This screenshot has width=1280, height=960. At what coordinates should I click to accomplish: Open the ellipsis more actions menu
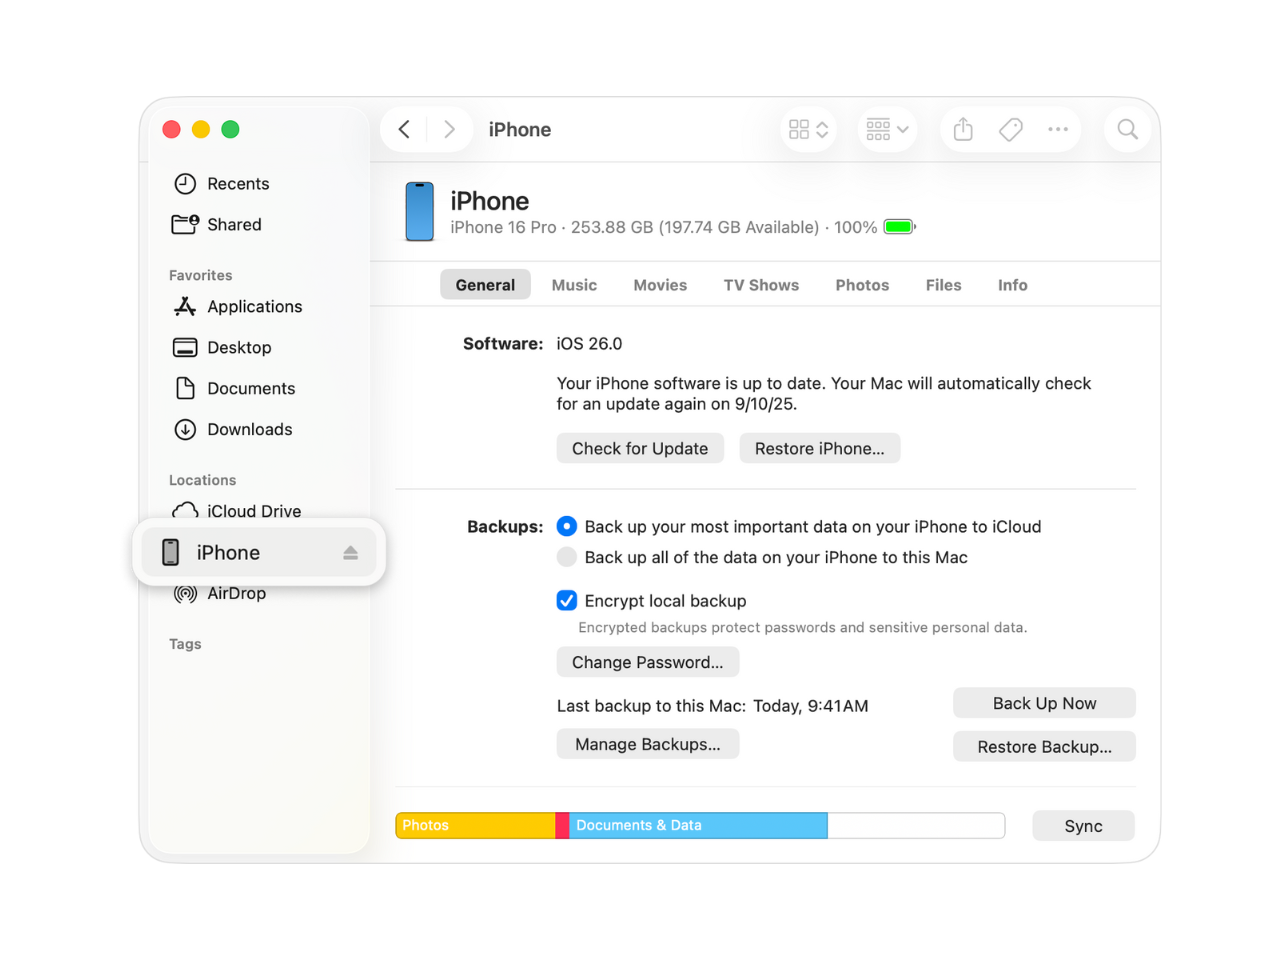[x=1058, y=130]
